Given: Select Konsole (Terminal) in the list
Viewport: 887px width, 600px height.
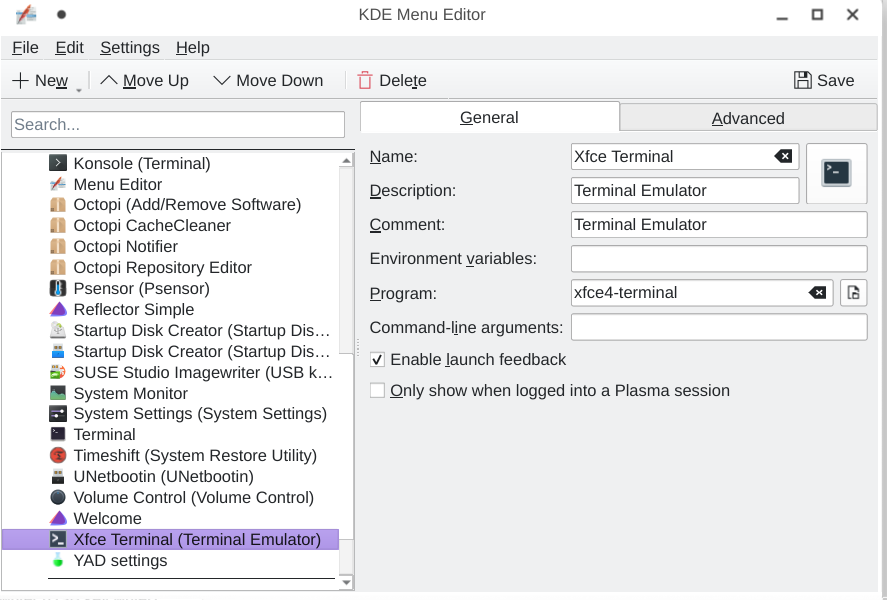Looking at the screenshot, I should click(x=141, y=163).
